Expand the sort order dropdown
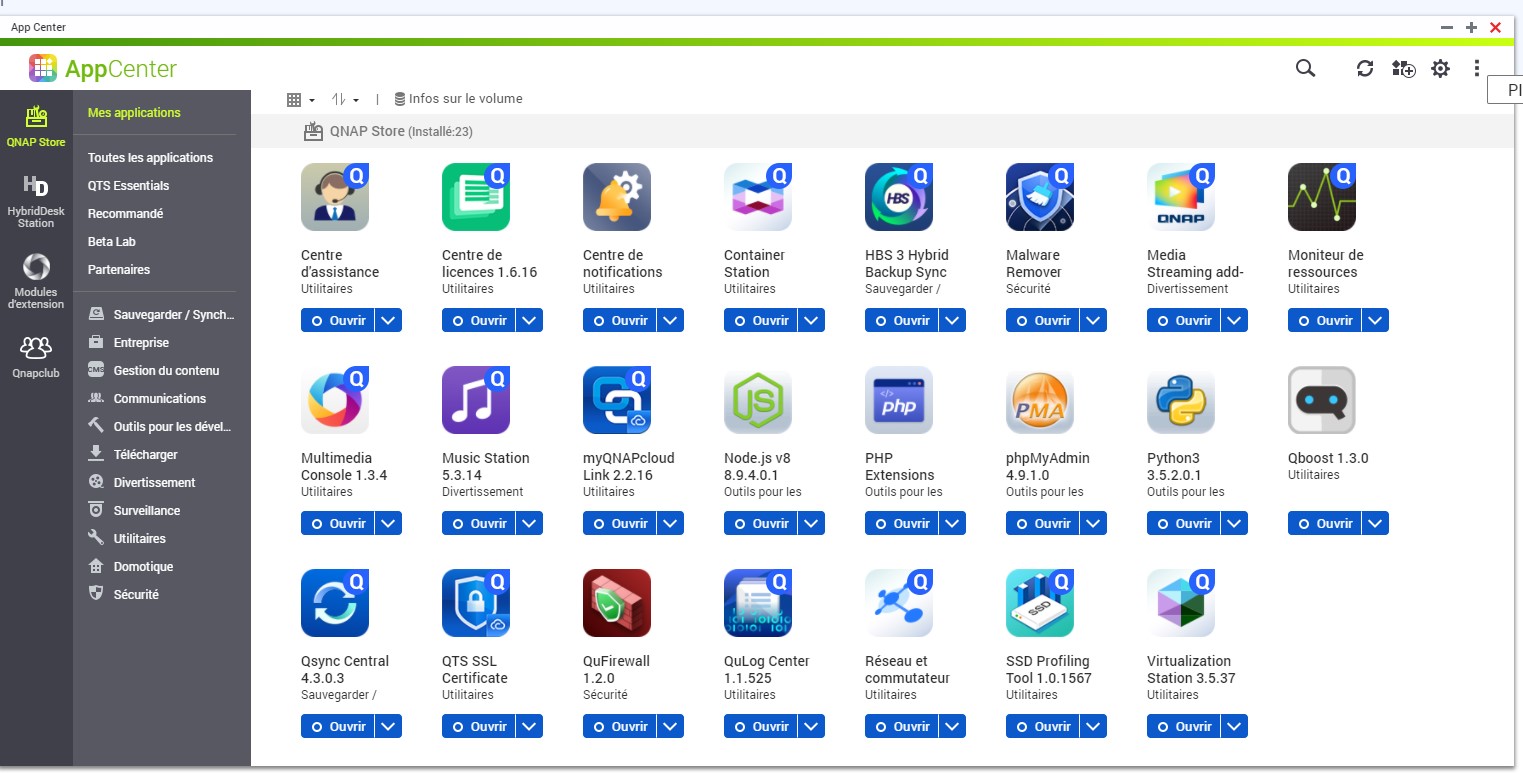The height and width of the screenshot is (773, 1523). point(345,99)
